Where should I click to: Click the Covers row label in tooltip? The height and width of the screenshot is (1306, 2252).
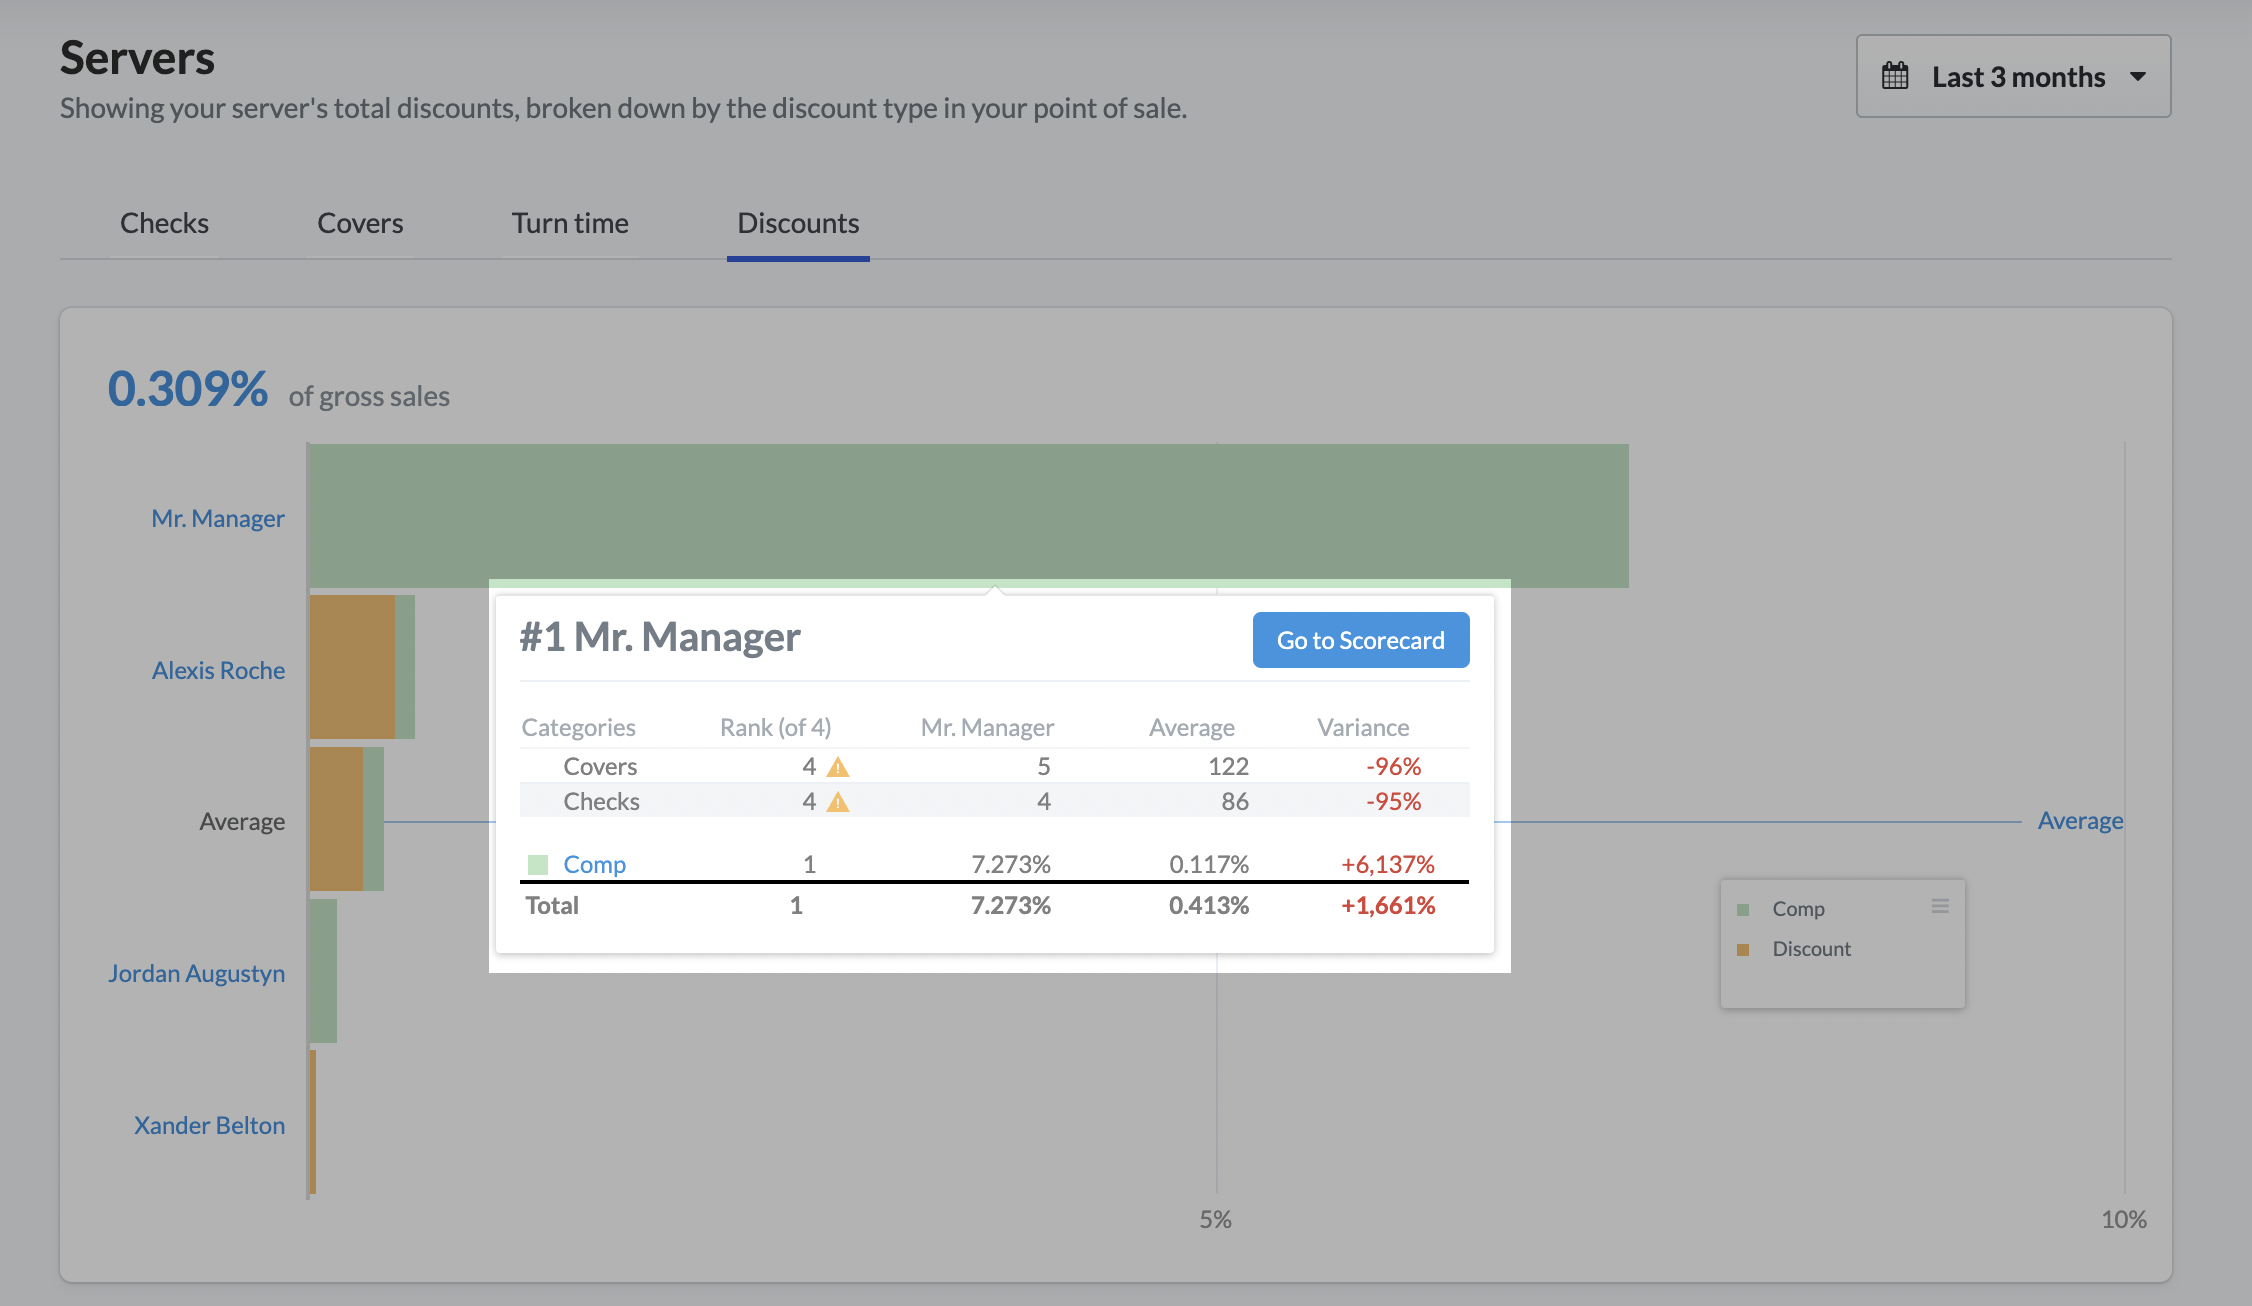tap(600, 766)
